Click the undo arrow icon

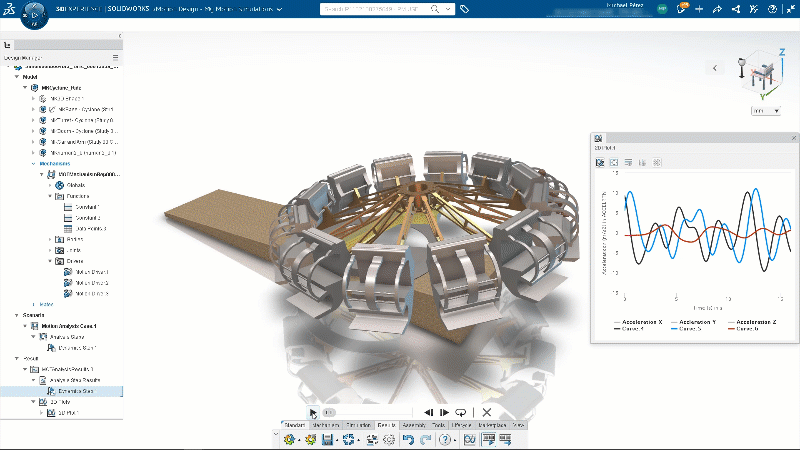[409, 439]
